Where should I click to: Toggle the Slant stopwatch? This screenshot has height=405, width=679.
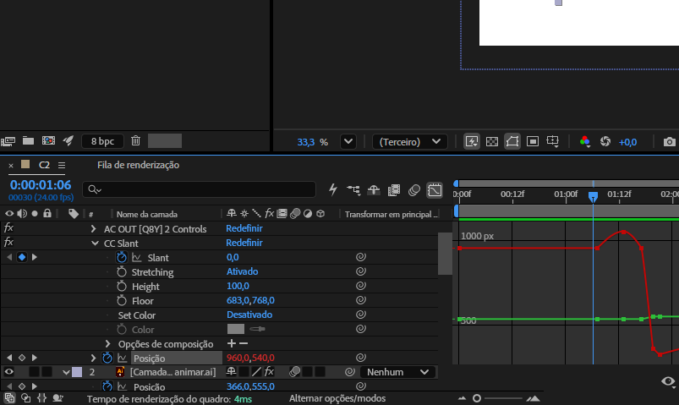coord(121,257)
